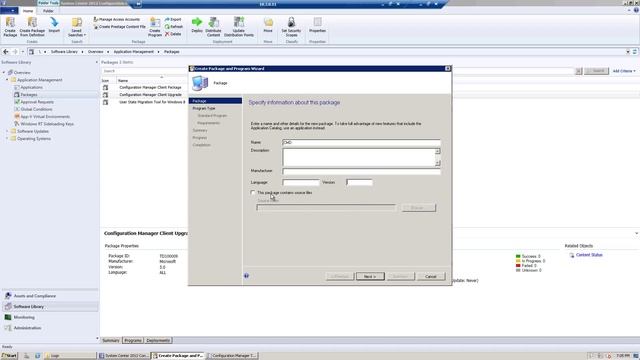The height and width of the screenshot is (360, 640).
Task: Select Approval Requests in the tree
Action: pos(37,102)
